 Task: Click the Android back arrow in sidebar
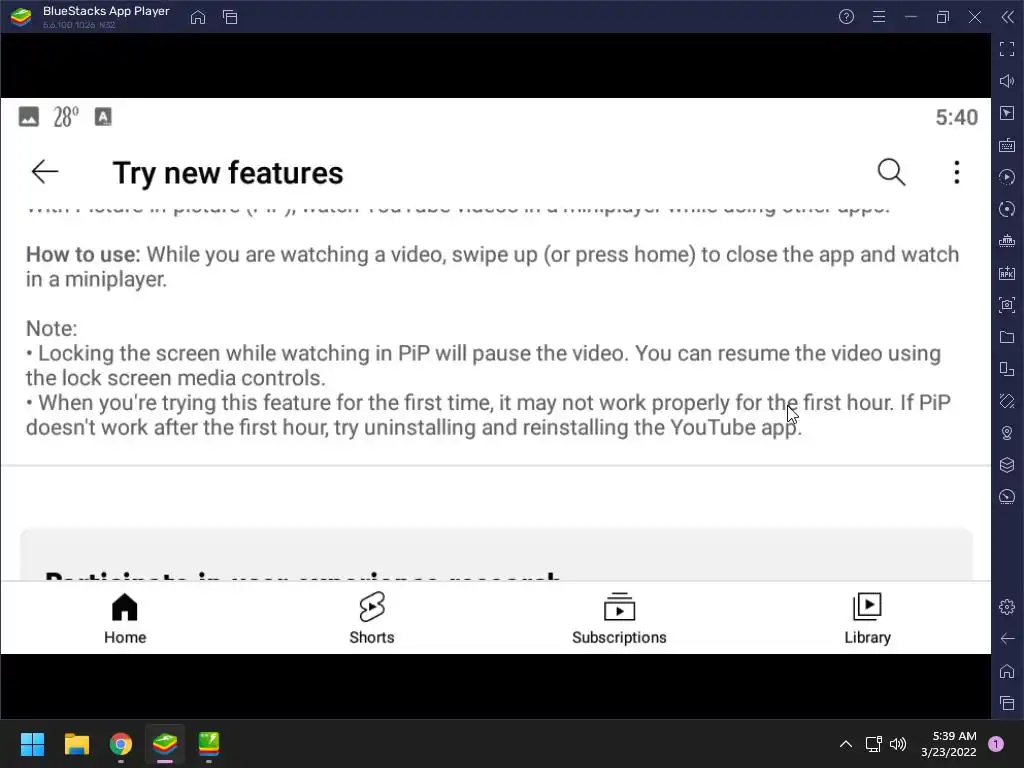tap(1007, 639)
